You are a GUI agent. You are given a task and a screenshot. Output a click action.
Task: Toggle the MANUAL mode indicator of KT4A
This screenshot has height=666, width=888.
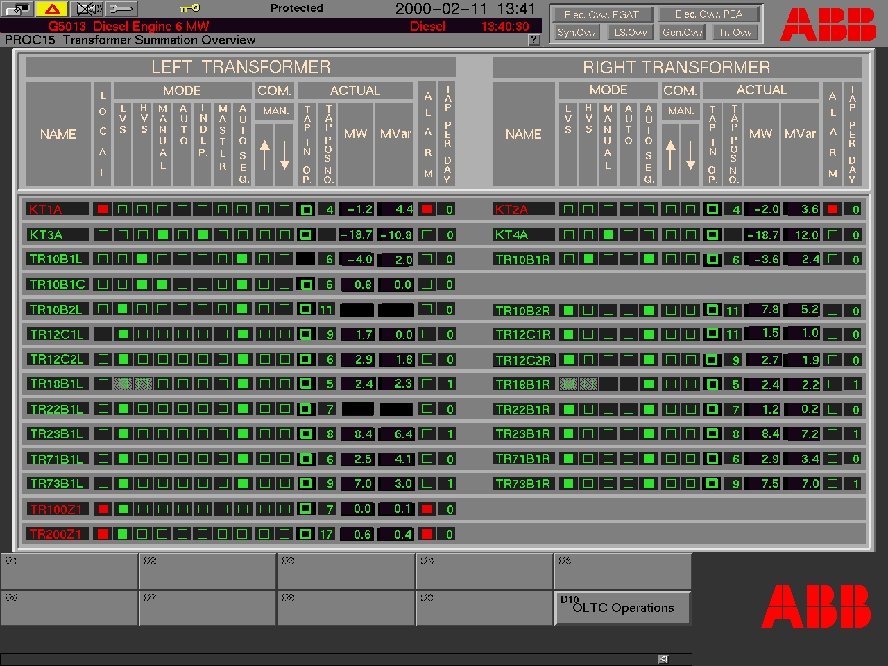coord(608,234)
